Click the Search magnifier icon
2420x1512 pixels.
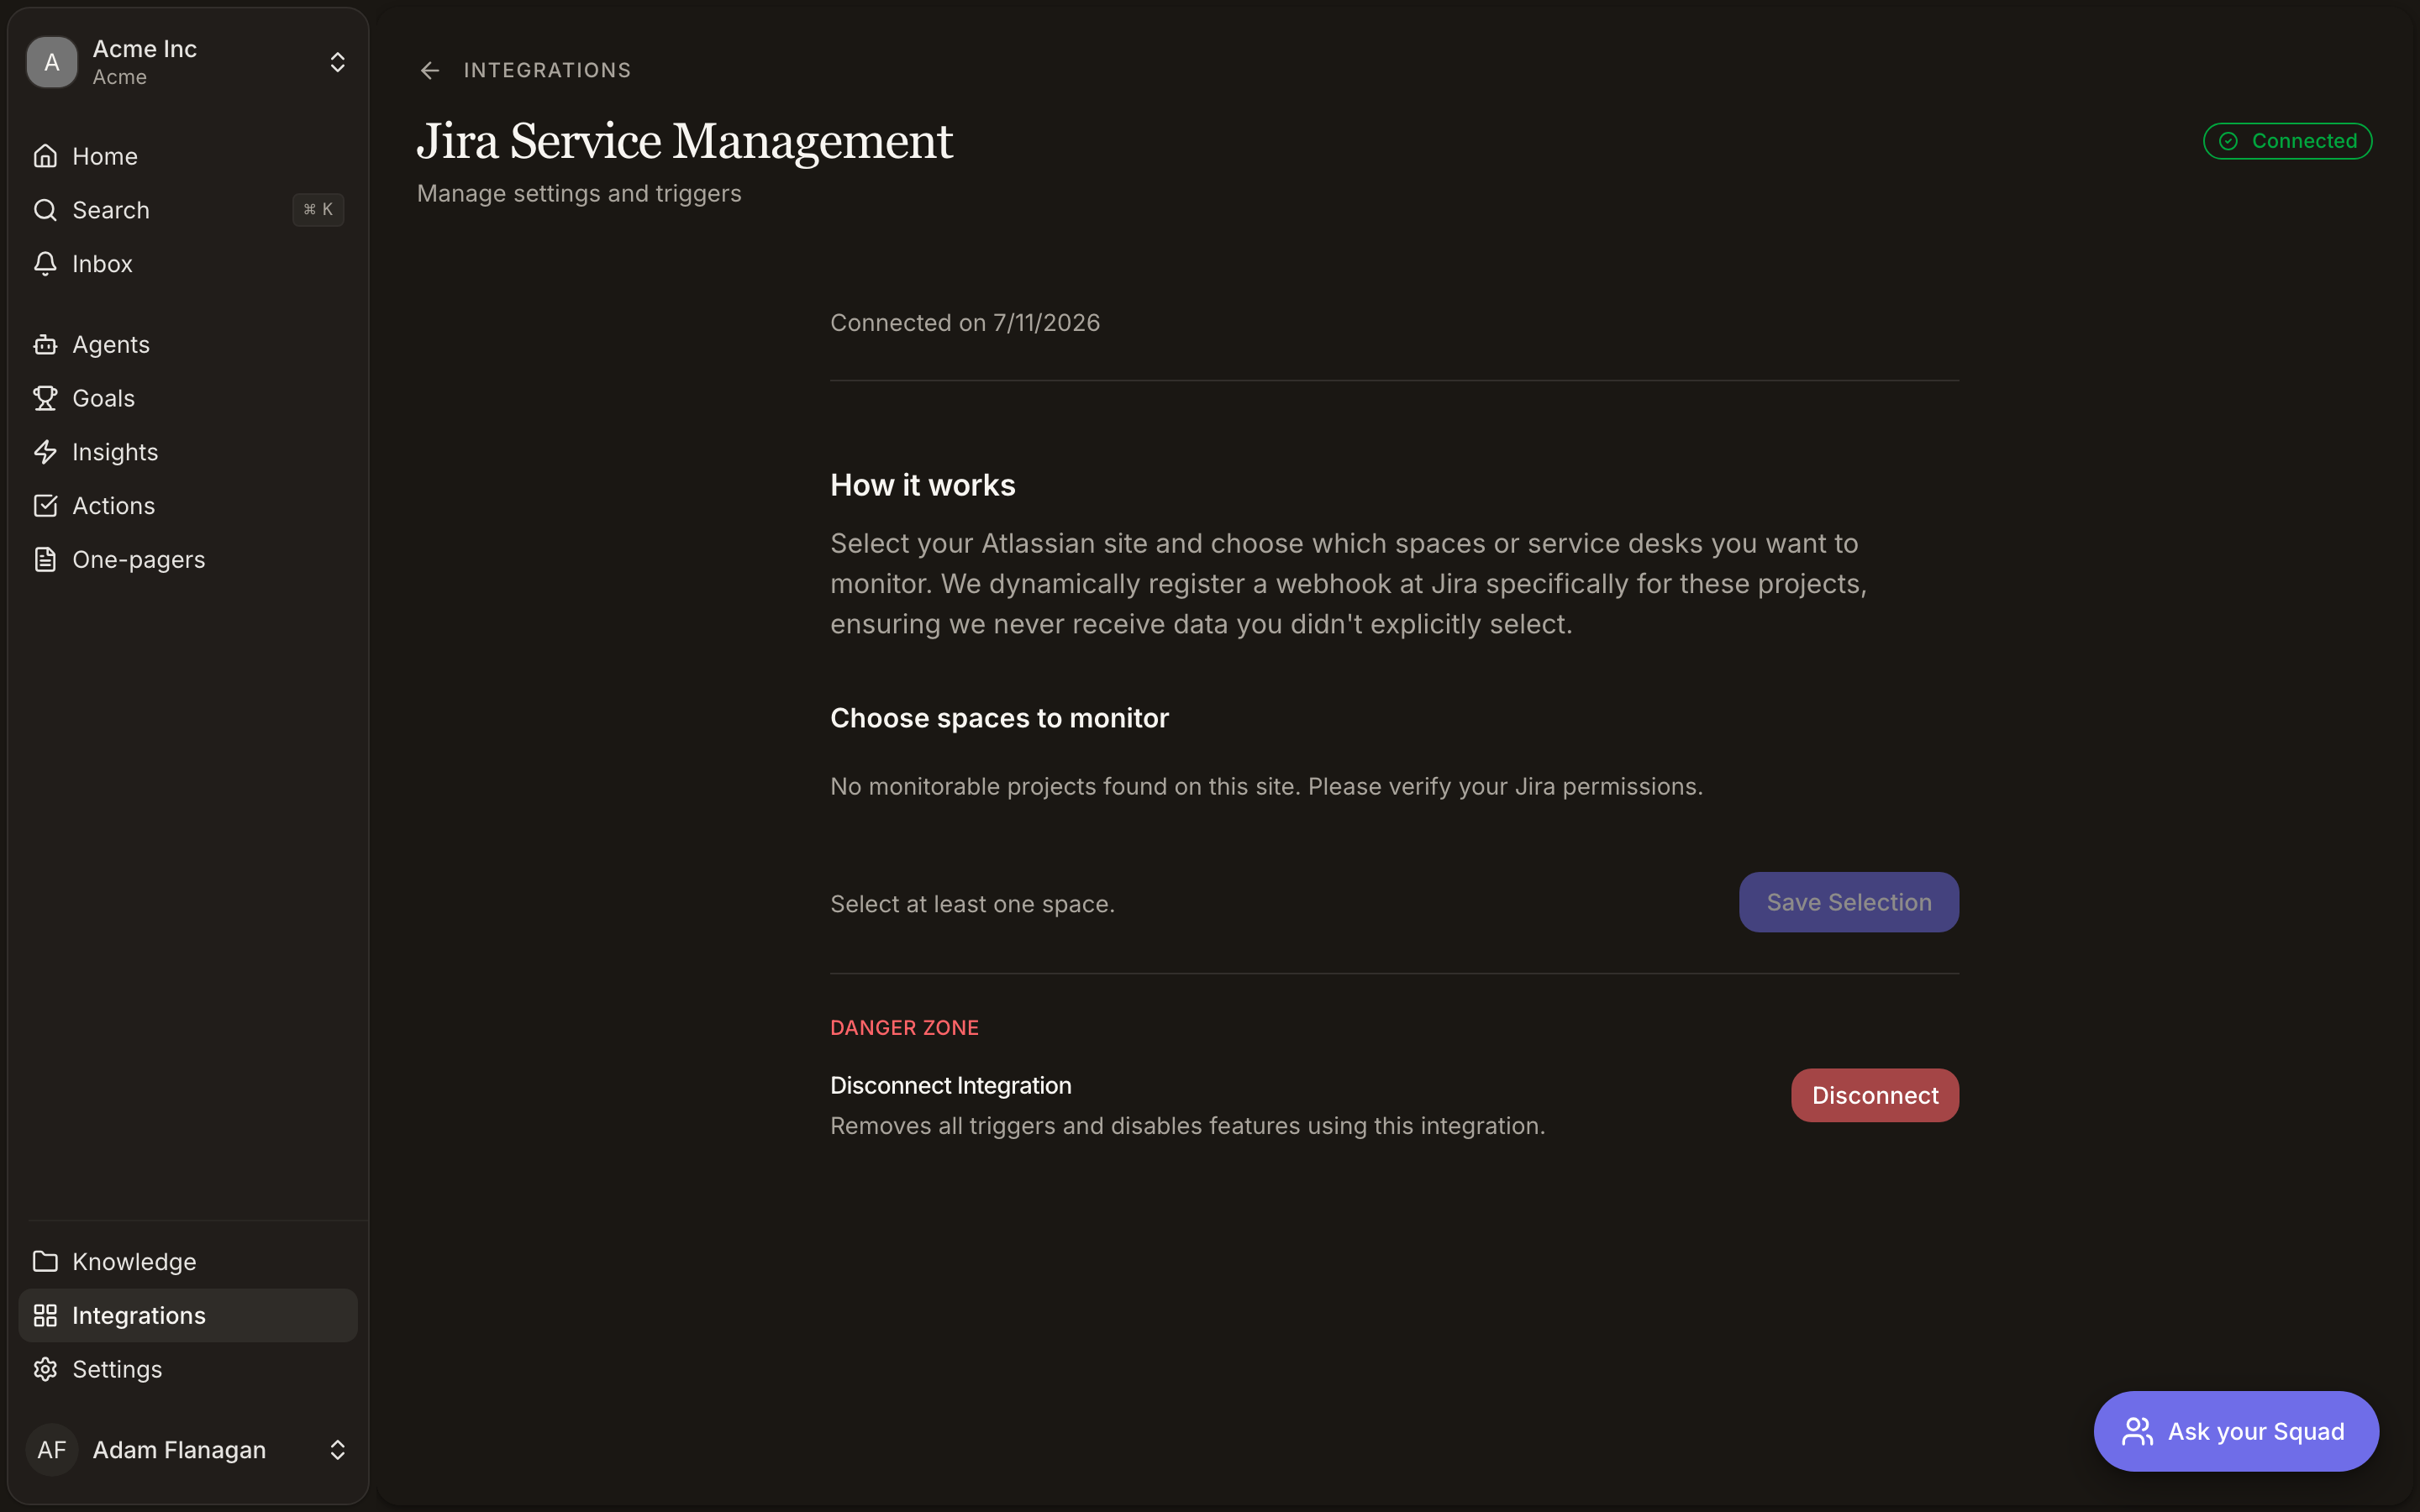tap(45, 210)
